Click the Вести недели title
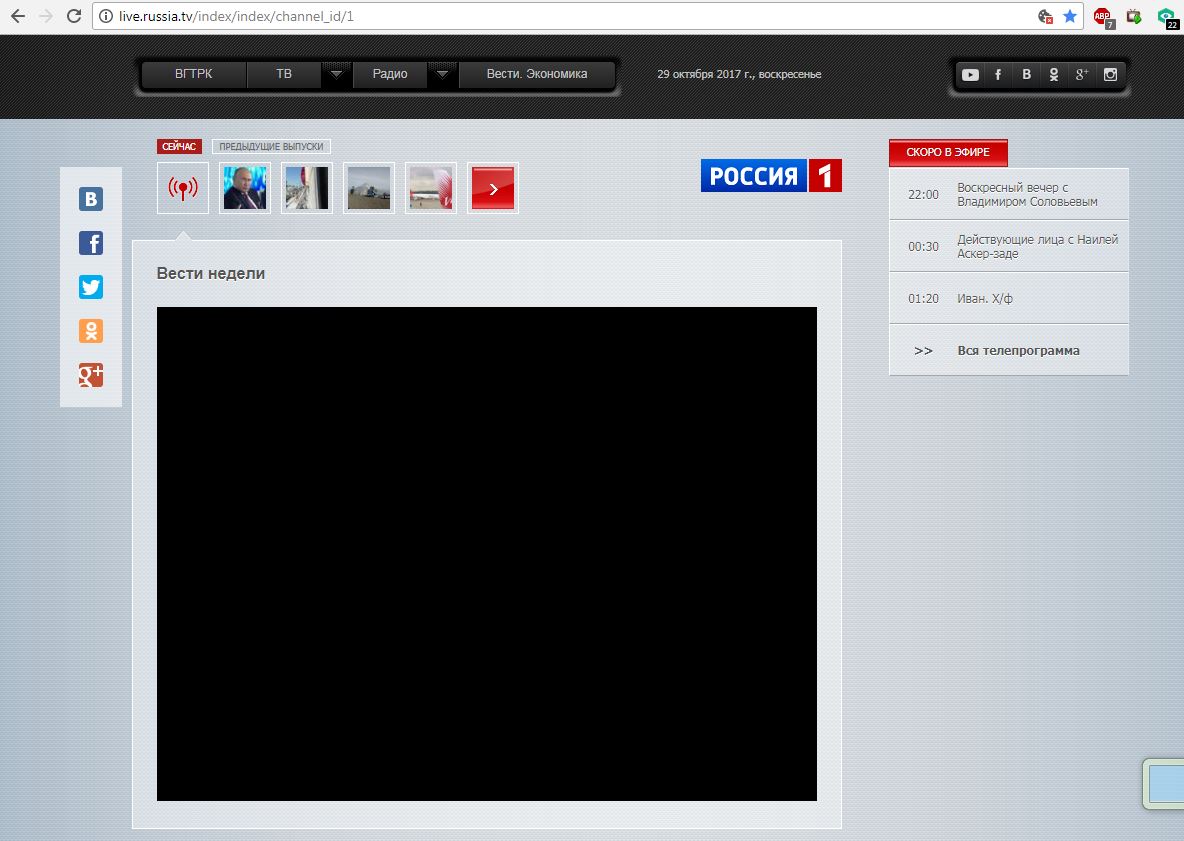This screenshot has width=1184, height=841. click(211, 273)
